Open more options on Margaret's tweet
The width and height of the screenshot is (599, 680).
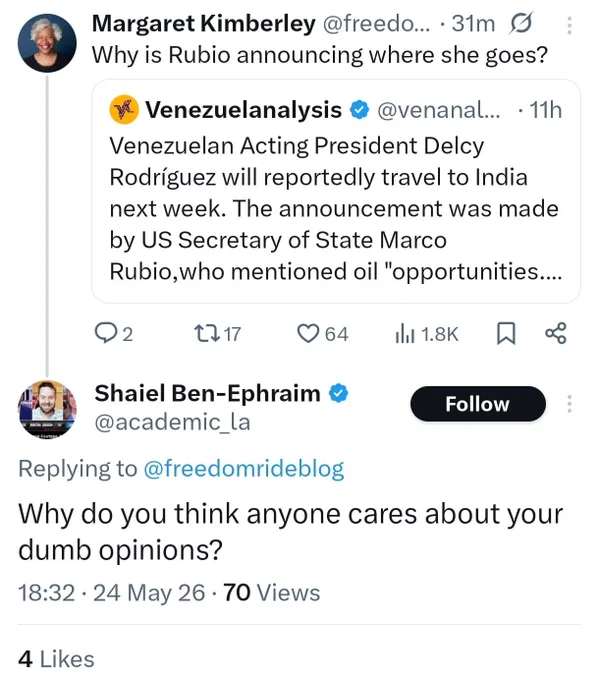point(570,25)
